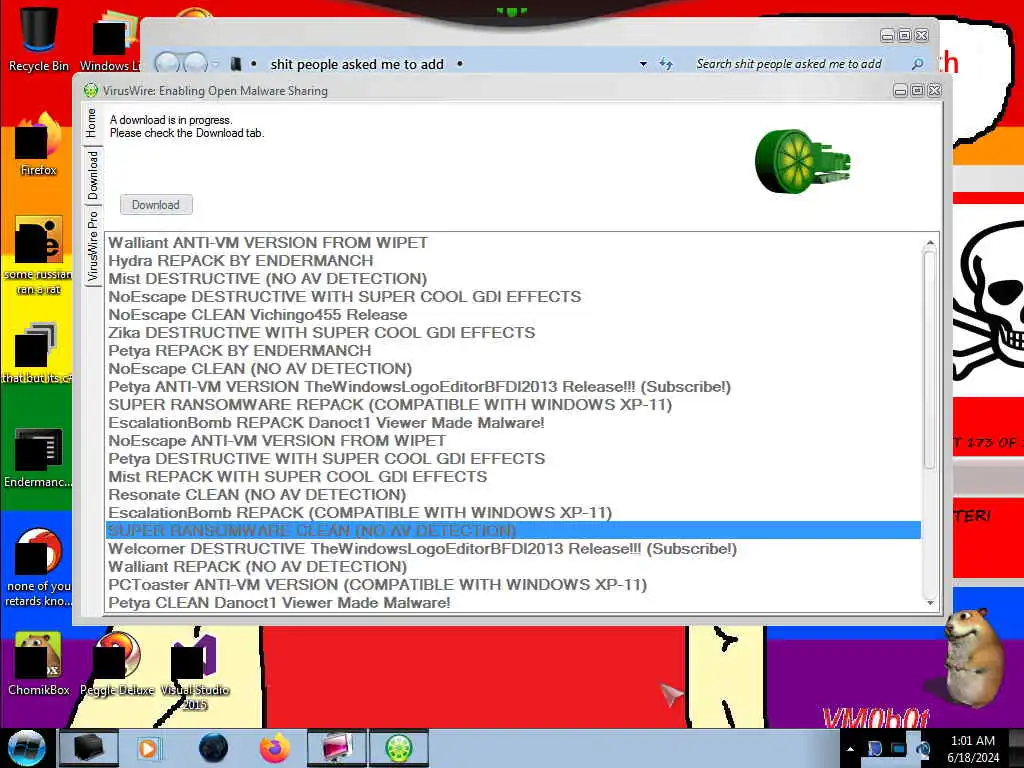Viewport: 1024px width, 768px height.
Task: Launch Peggle Deluxe from the desktop
Action: point(117,664)
